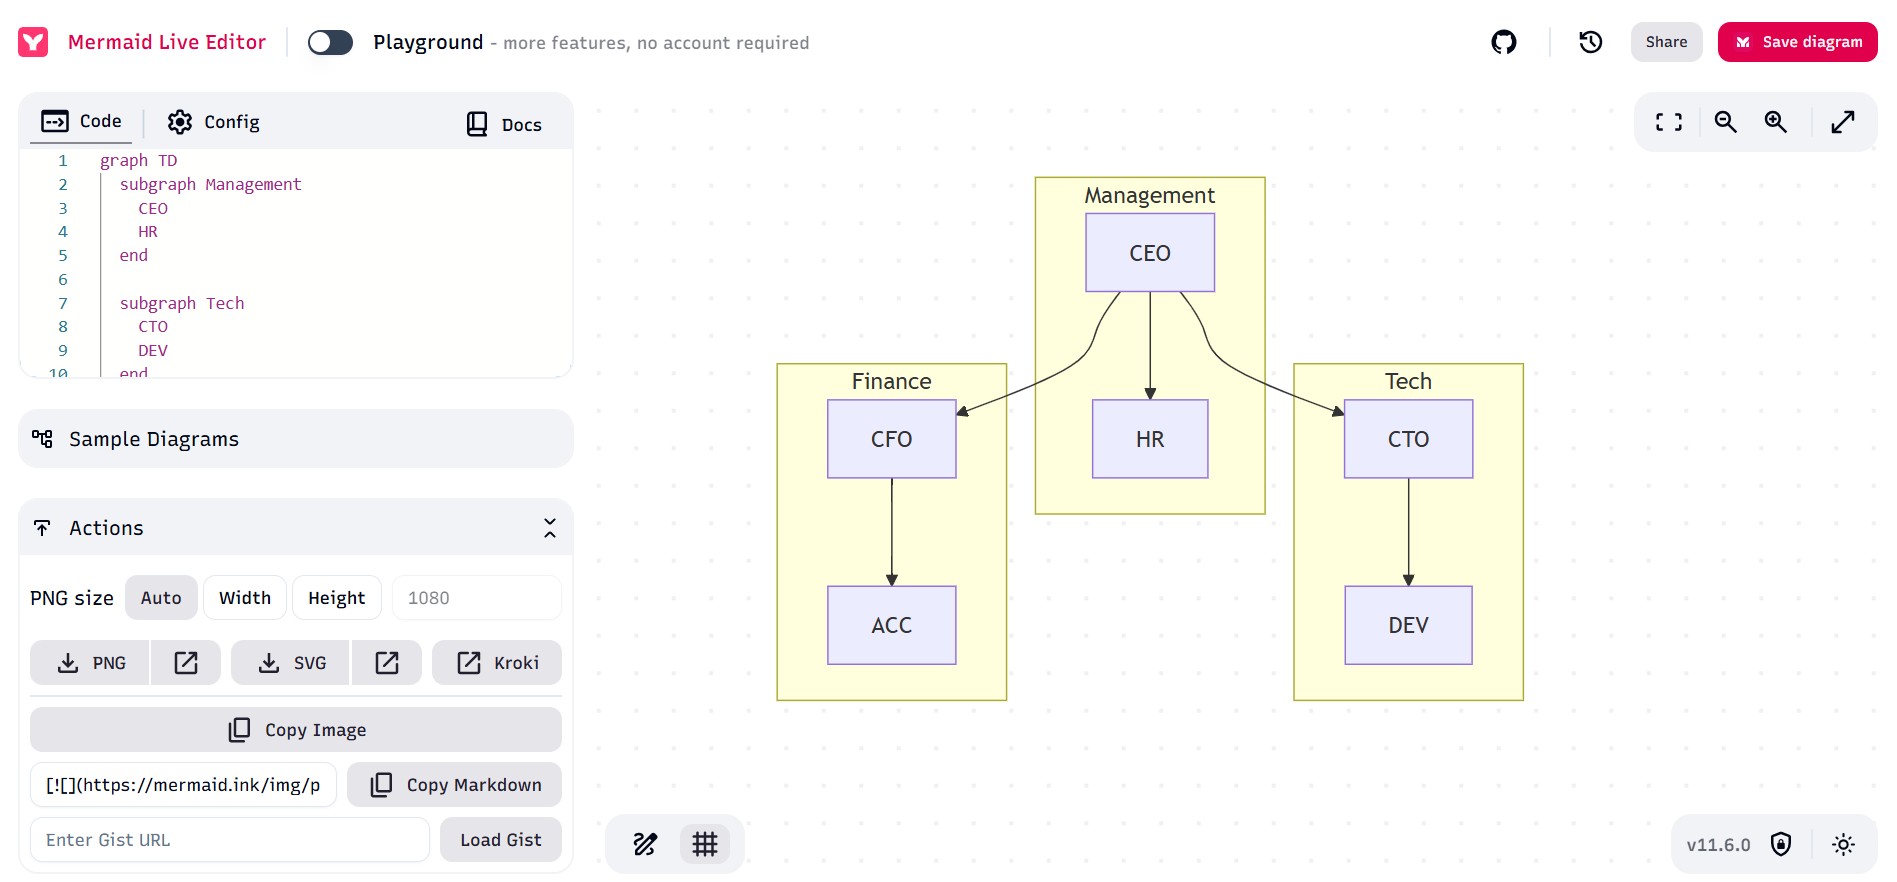Open the diagram in full screen
The image size is (1897, 882).
pyautogui.click(x=1842, y=122)
